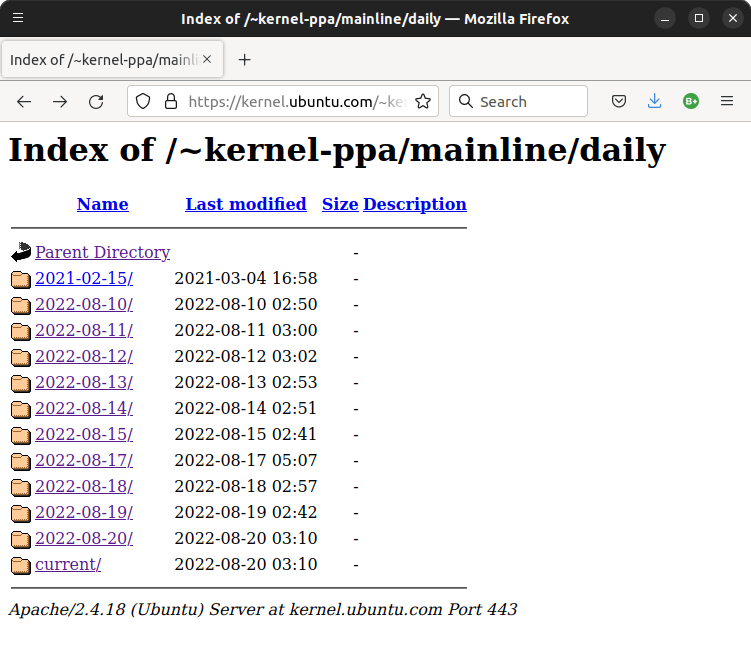This screenshot has height=664, width=751.
Task: Click folder icon beside 2022-08-11/
Action: (21, 331)
